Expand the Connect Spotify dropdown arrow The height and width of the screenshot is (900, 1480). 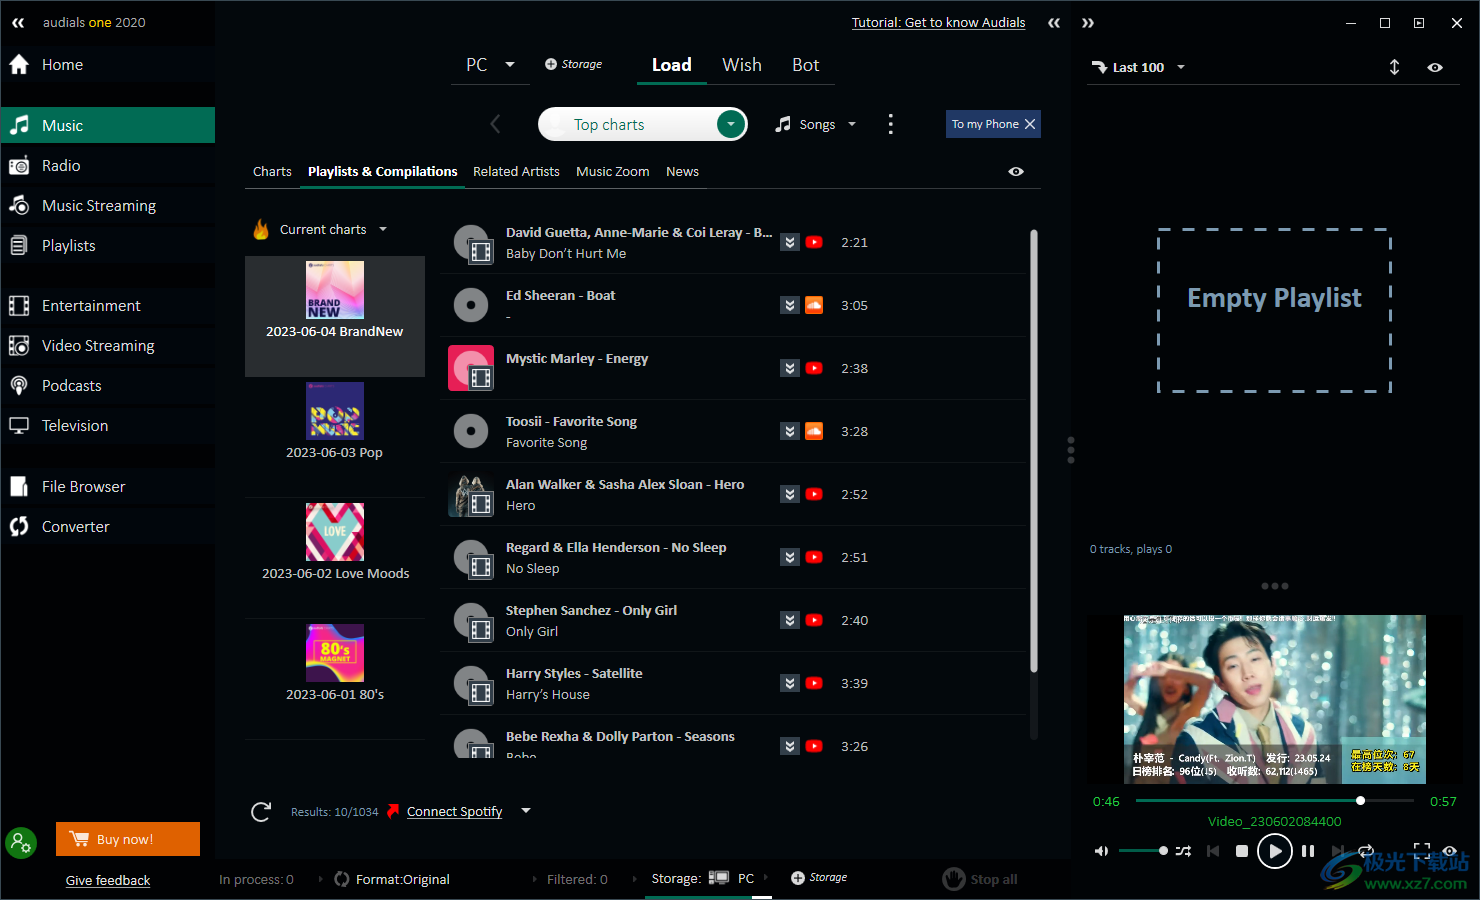coord(526,811)
